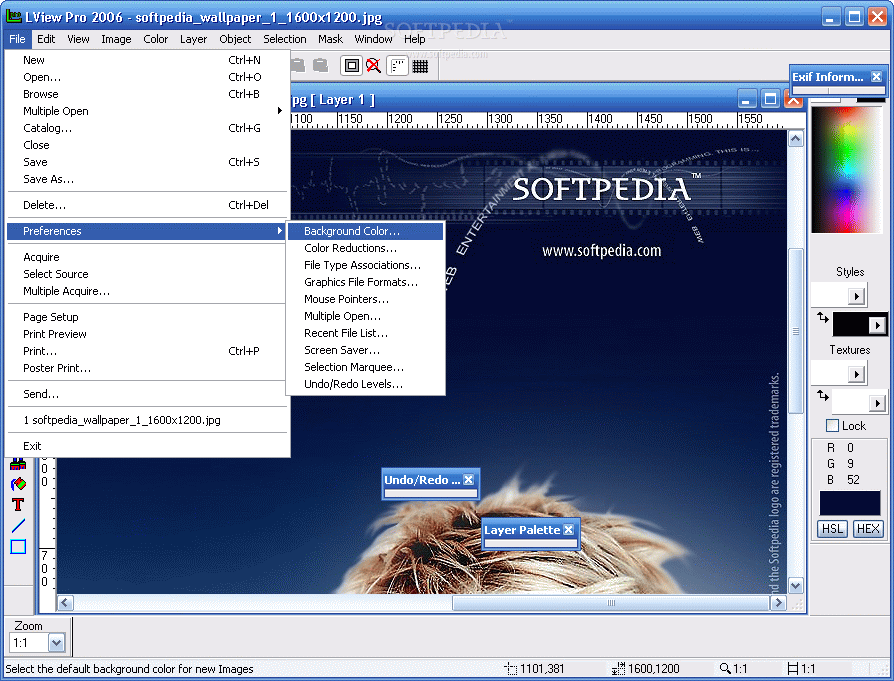Open the Selection menu
The image size is (894, 681).
pyautogui.click(x=285, y=39)
